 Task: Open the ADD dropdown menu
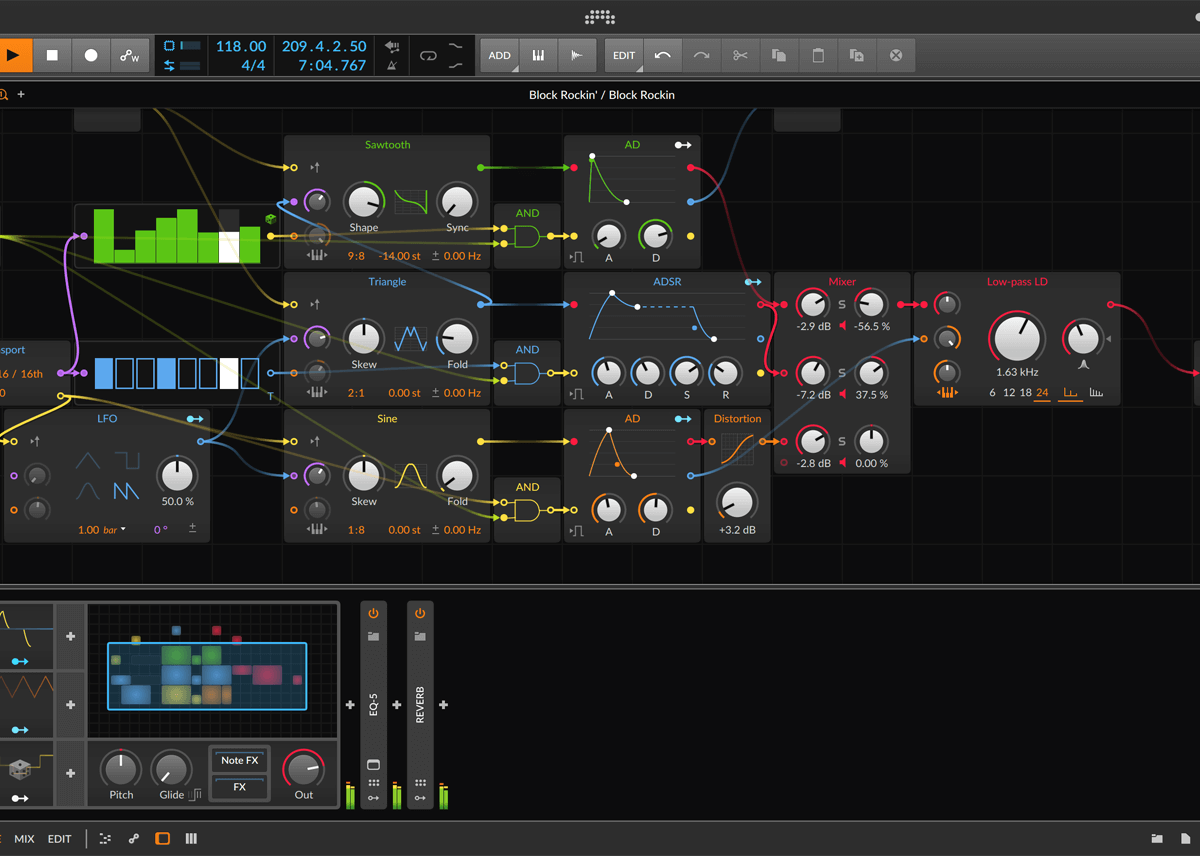(499, 56)
